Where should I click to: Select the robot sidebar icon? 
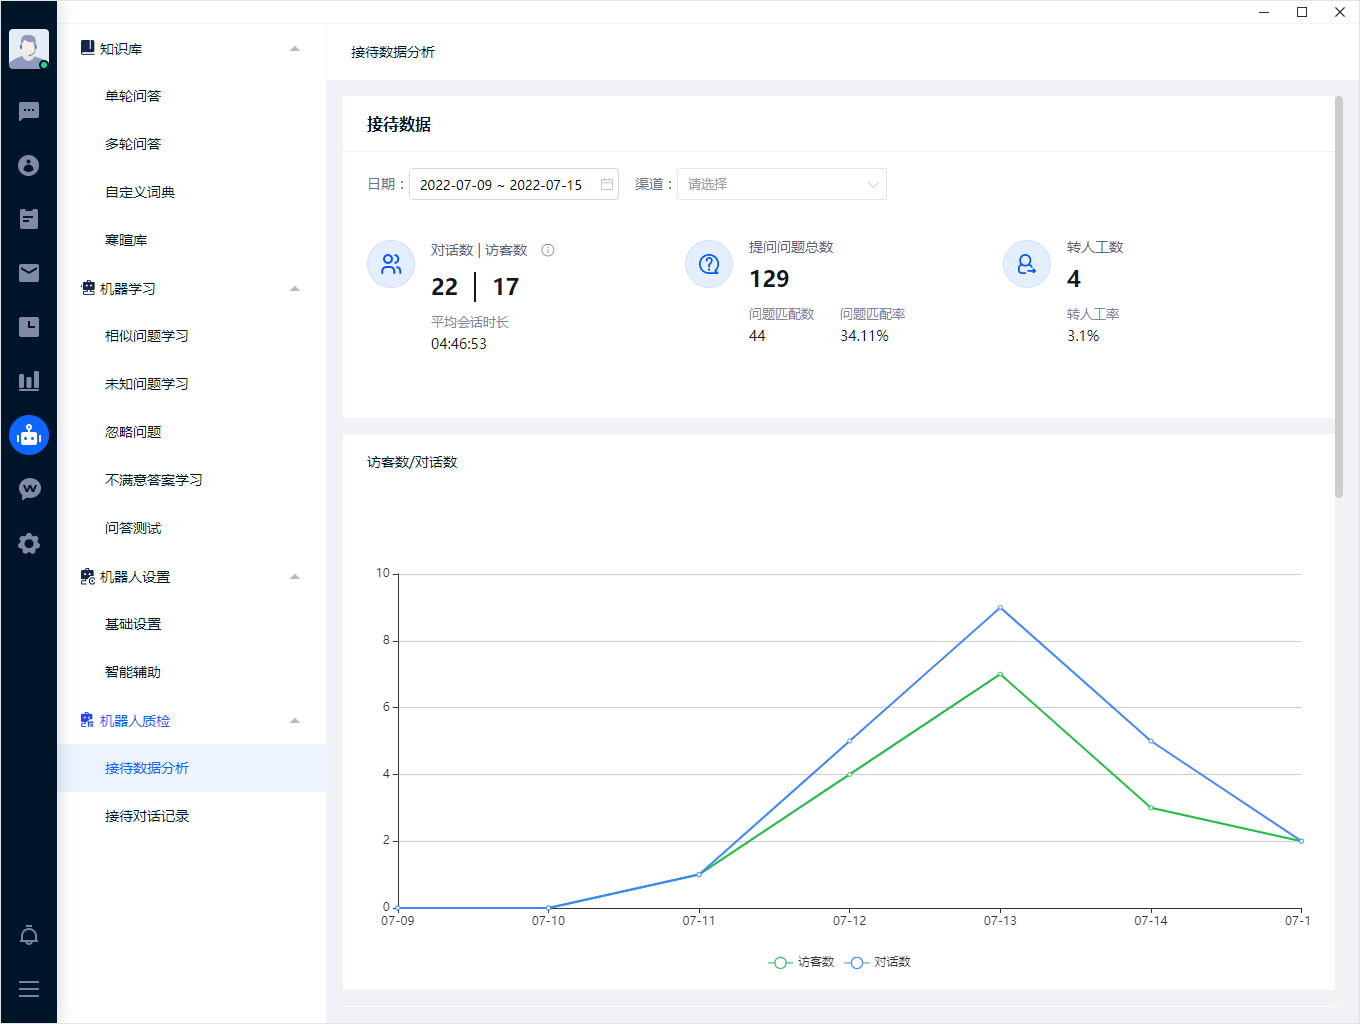tap(29, 435)
